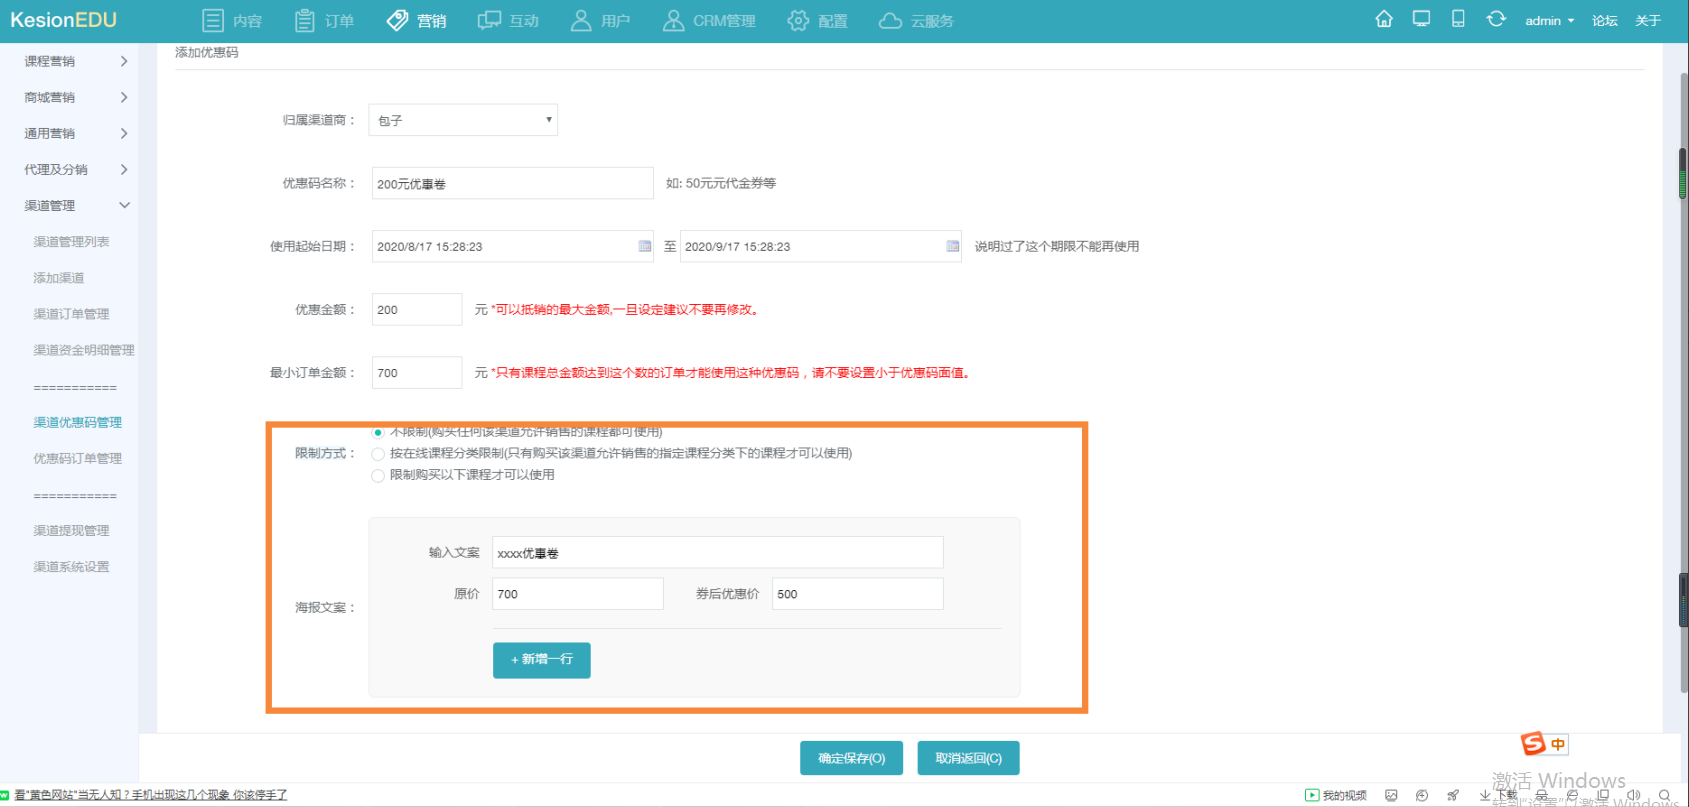
Task: Select the 不限制 radio option
Action: click(378, 432)
